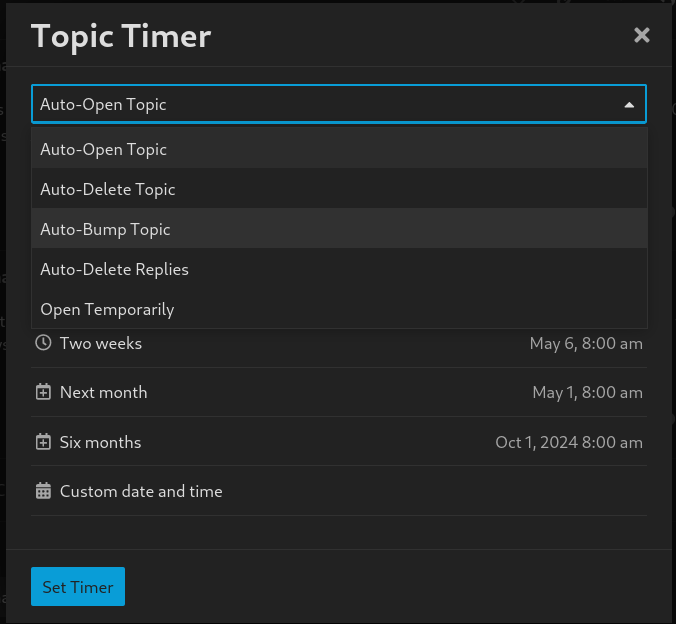Click the calendar-plus icon beside Six months
This screenshot has height=624, width=676.
coord(43,442)
